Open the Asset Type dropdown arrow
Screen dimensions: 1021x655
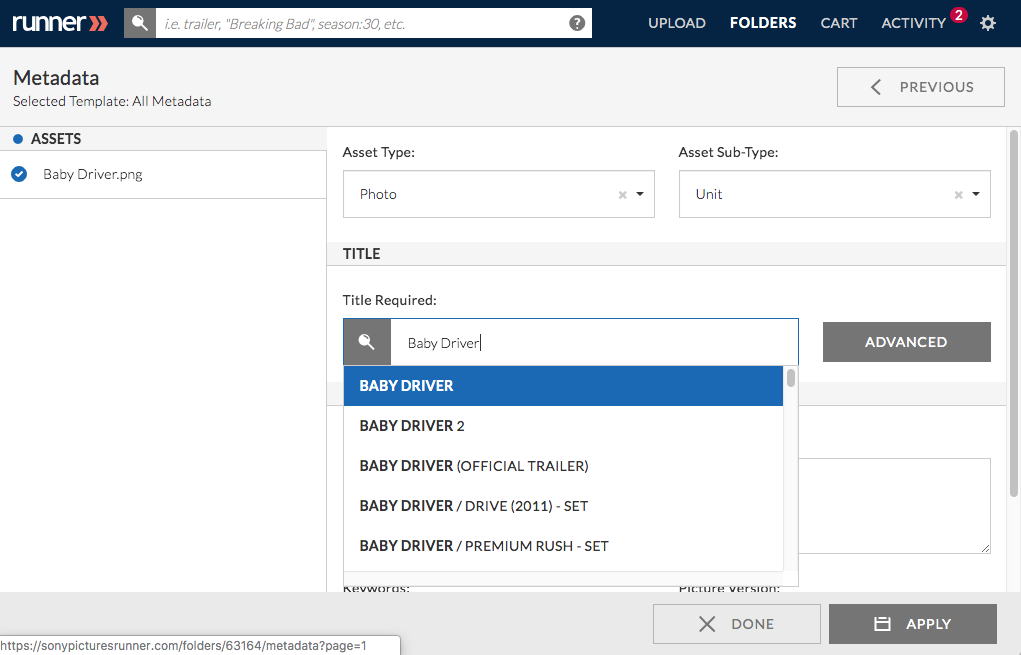point(640,194)
